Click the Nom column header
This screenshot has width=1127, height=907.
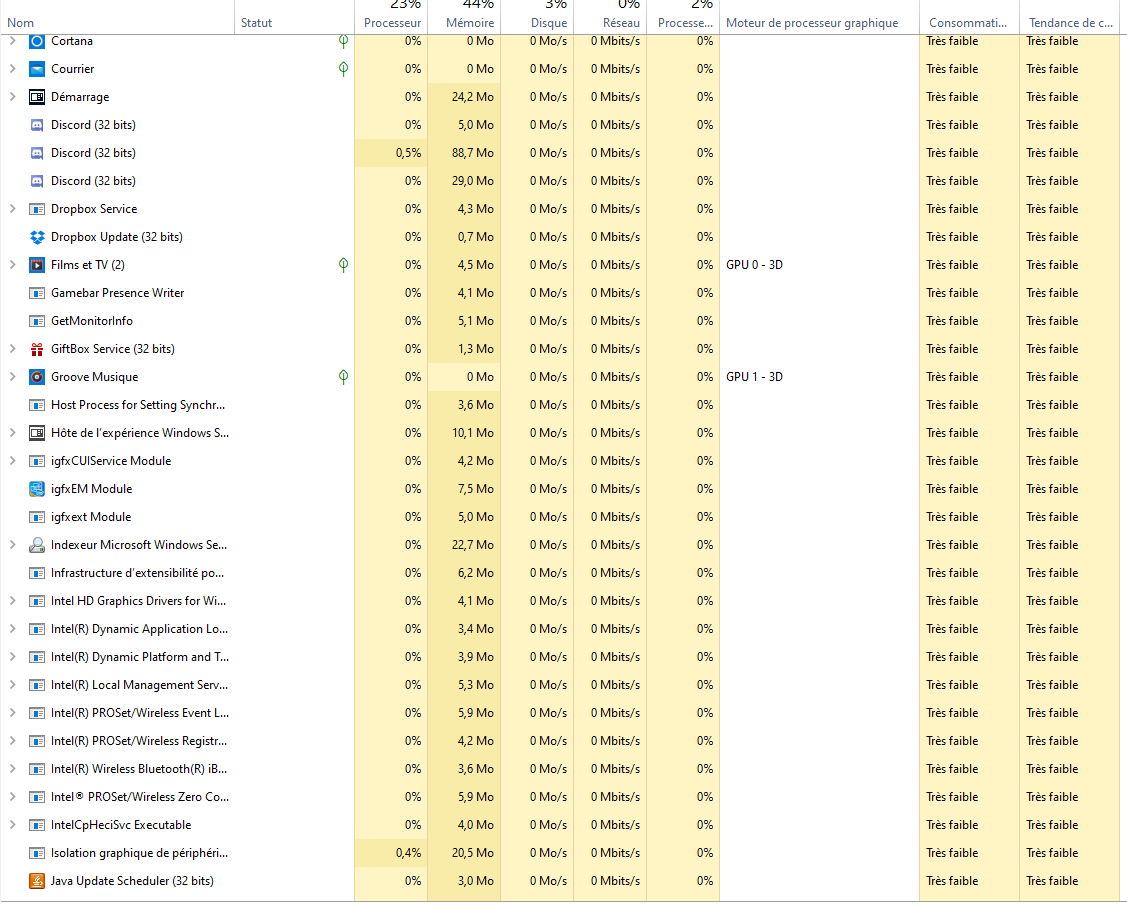pyautogui.click(x=21, y=22)
